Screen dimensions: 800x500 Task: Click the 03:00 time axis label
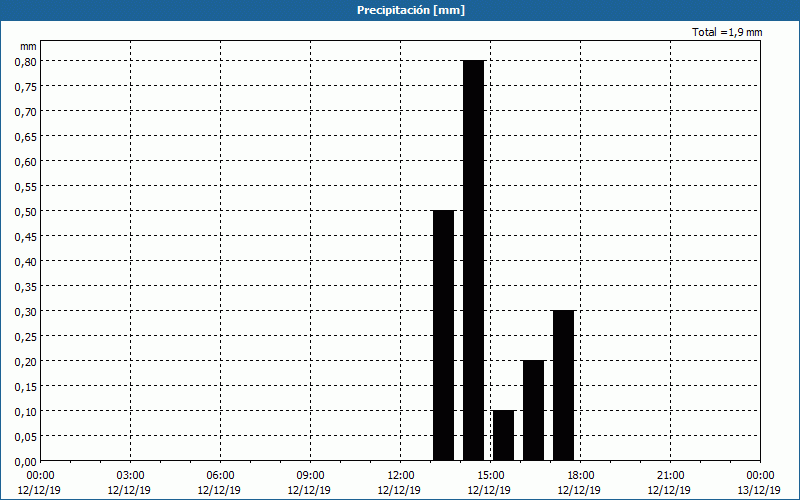pyautogui.click(x=130, y=476)
